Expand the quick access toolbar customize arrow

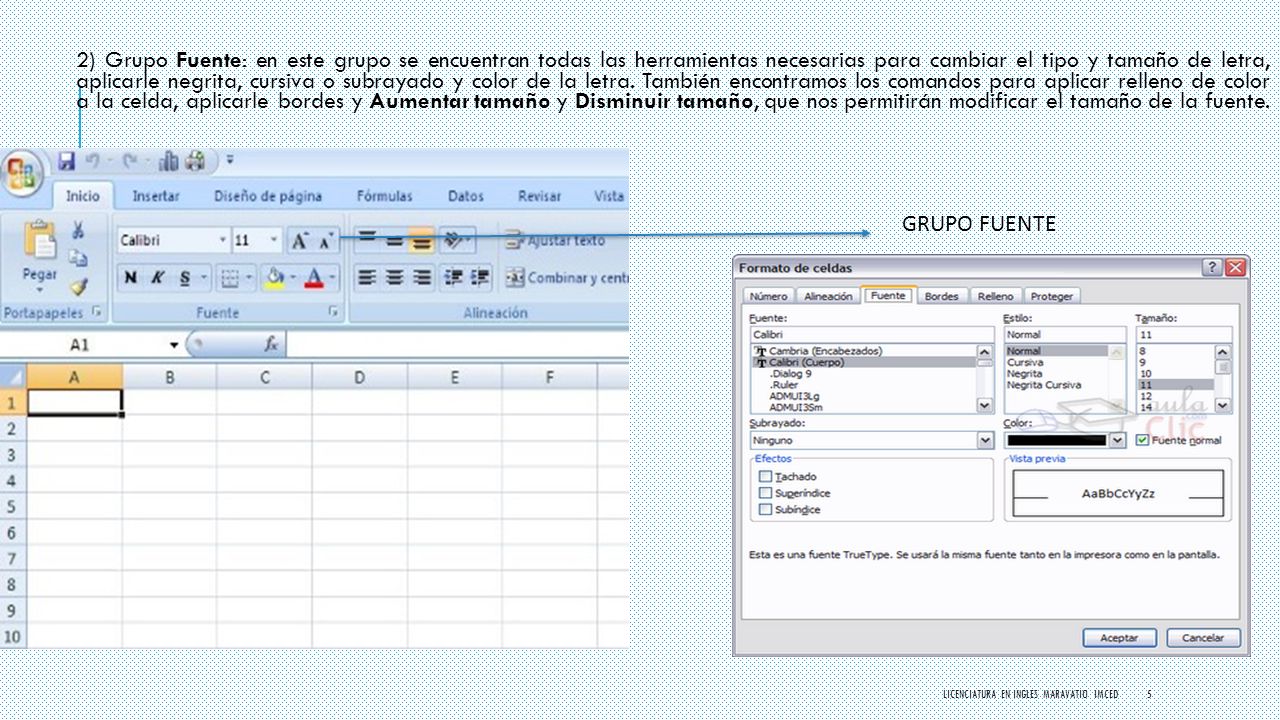point(230,159)
